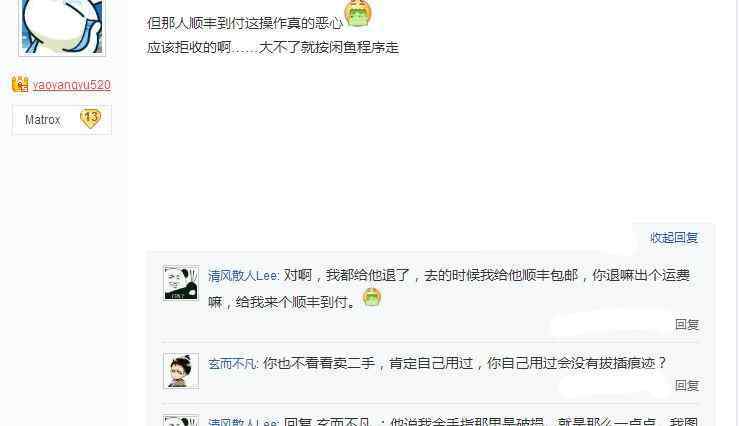Screen dimensions: 739x426
Task: Open 清风散人Lee's avatar in the first reply
Action: coord(181,283)
